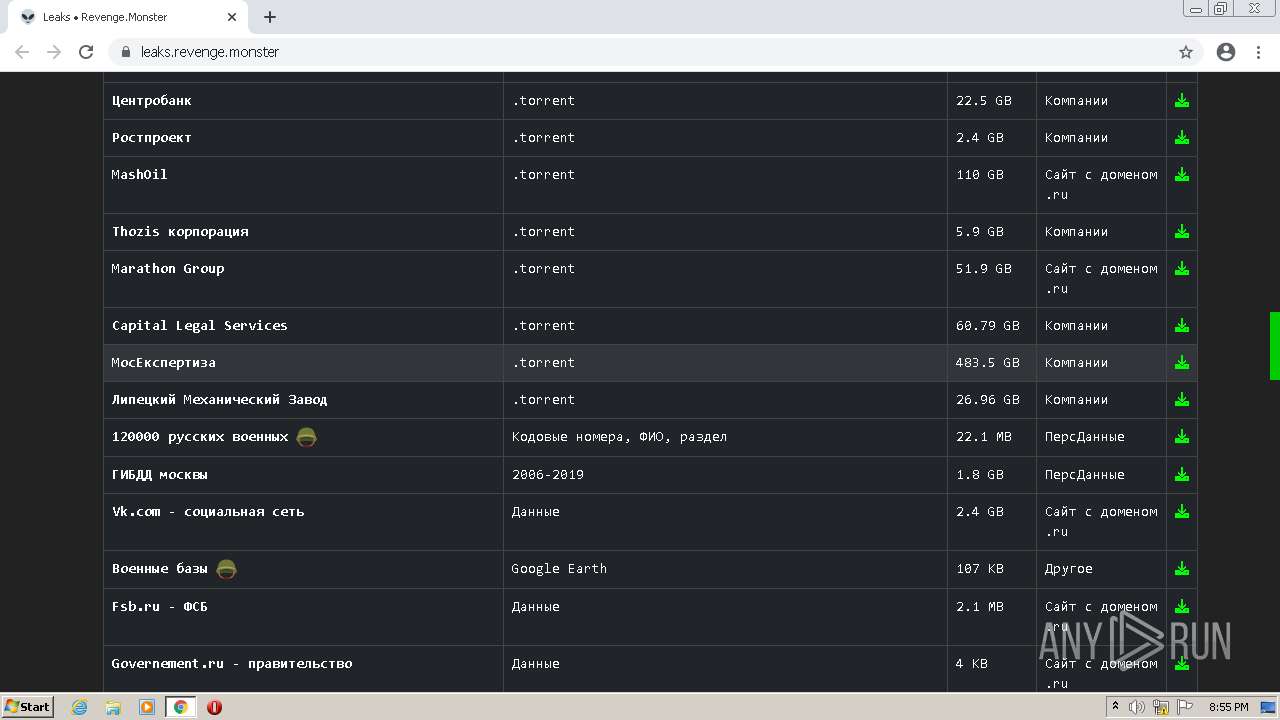This screenshot has height=720, width=1280.
Task: Download the Центробанк torrent
Action: 1182,101
